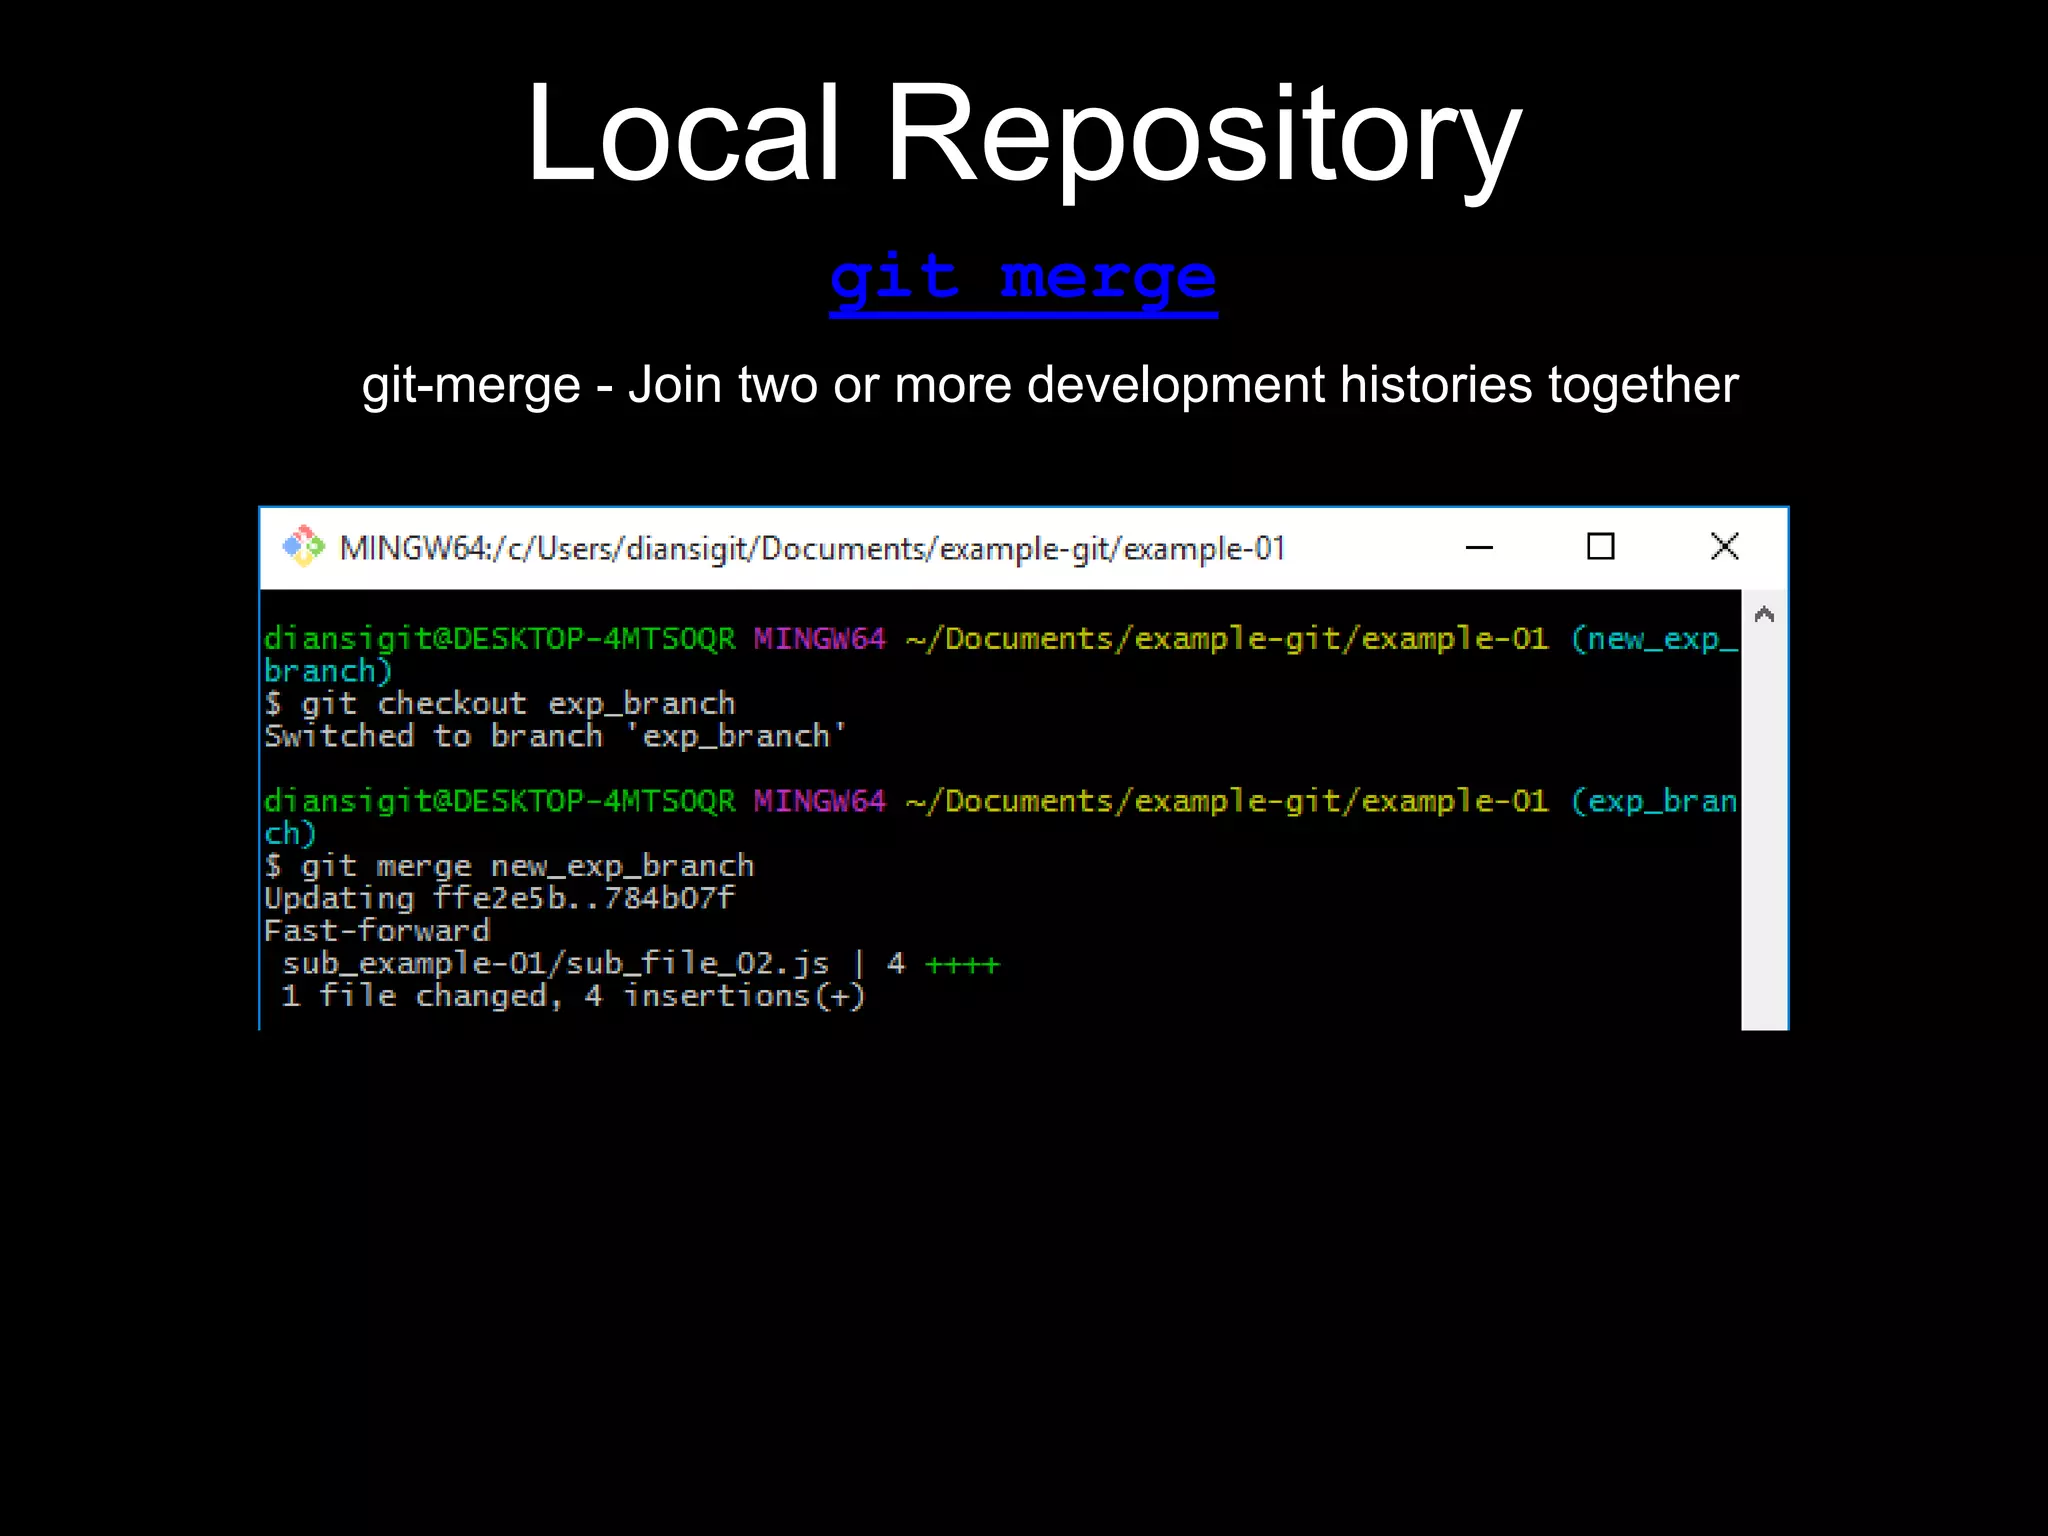Click the green '++++' insertion markers
Viewport: 2048px width, 1536px height.
[962, 965]
